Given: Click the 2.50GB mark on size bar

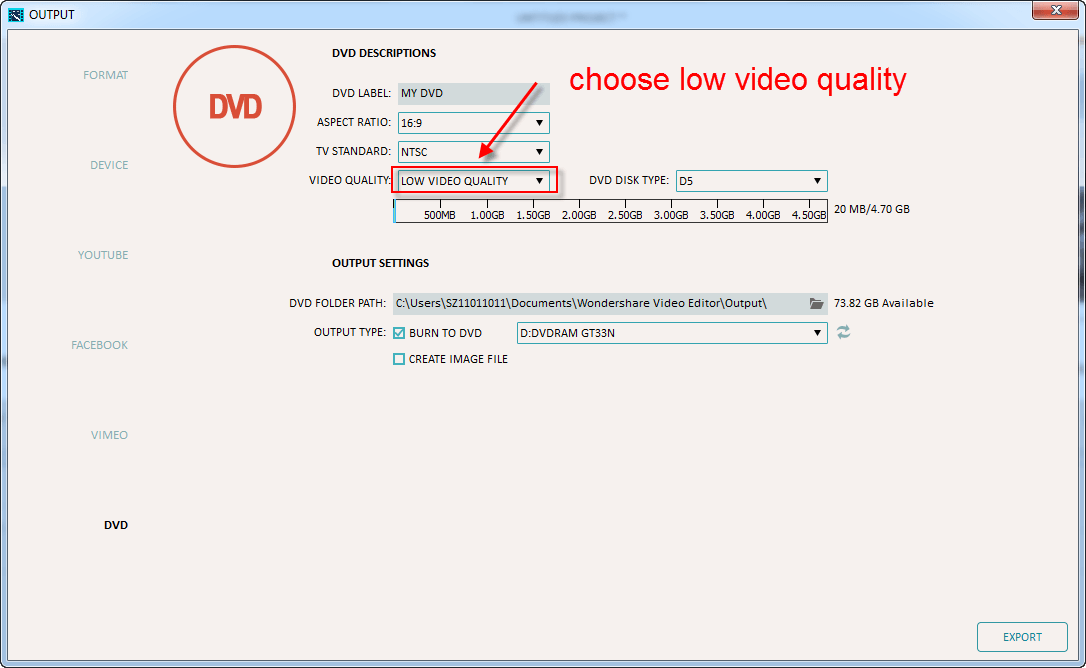Looking at the screenshot, I should pos(625,216).
